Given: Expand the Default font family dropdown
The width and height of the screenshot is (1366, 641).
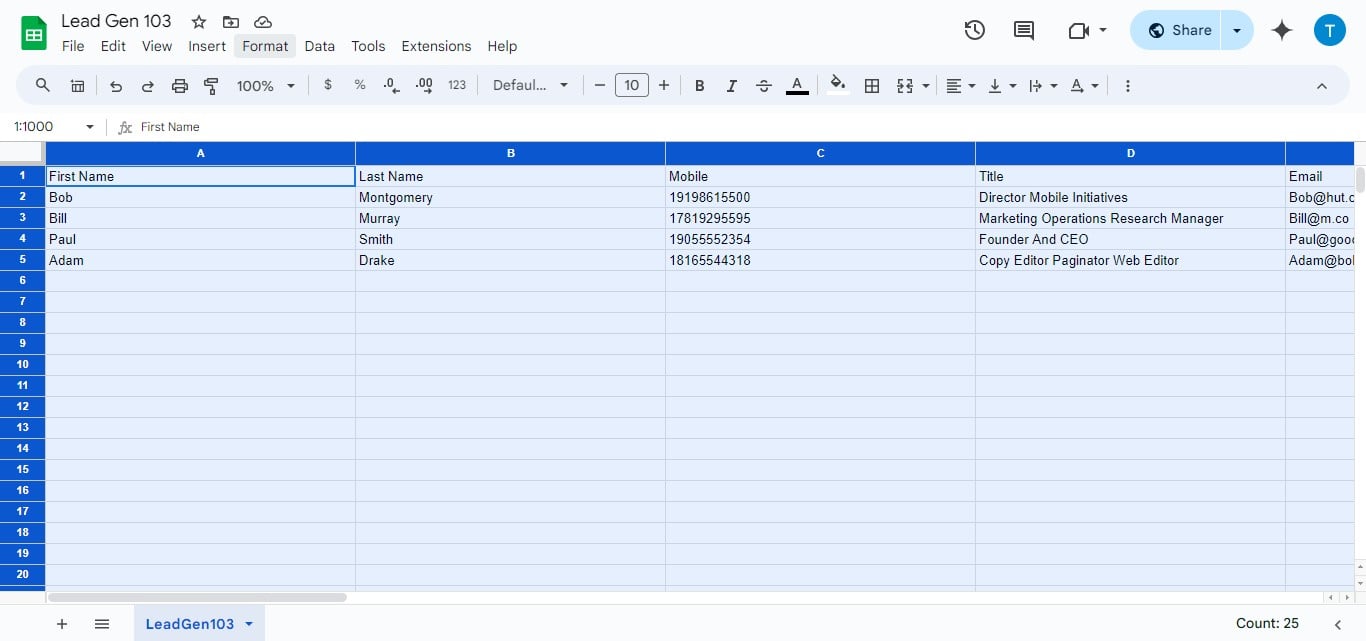Looking at the screenshot, I should pyautogui.click(x=530, y=86).
